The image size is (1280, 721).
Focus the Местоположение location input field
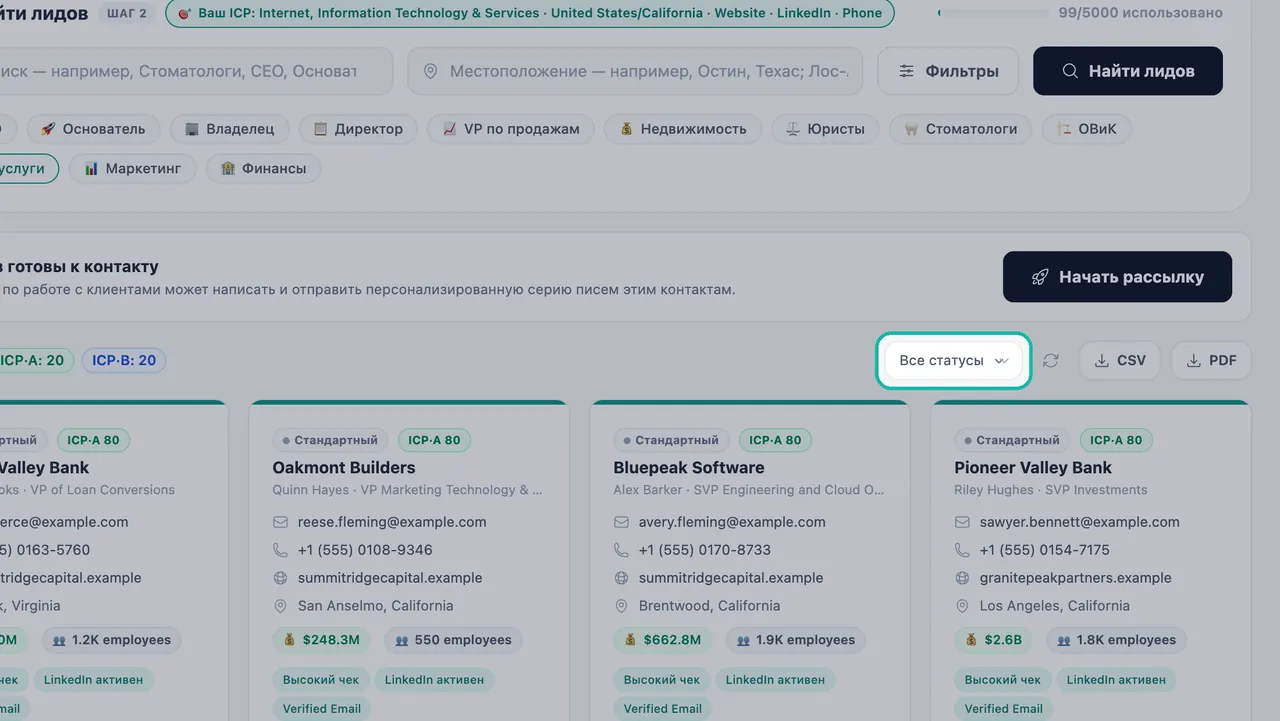[635, 71]
